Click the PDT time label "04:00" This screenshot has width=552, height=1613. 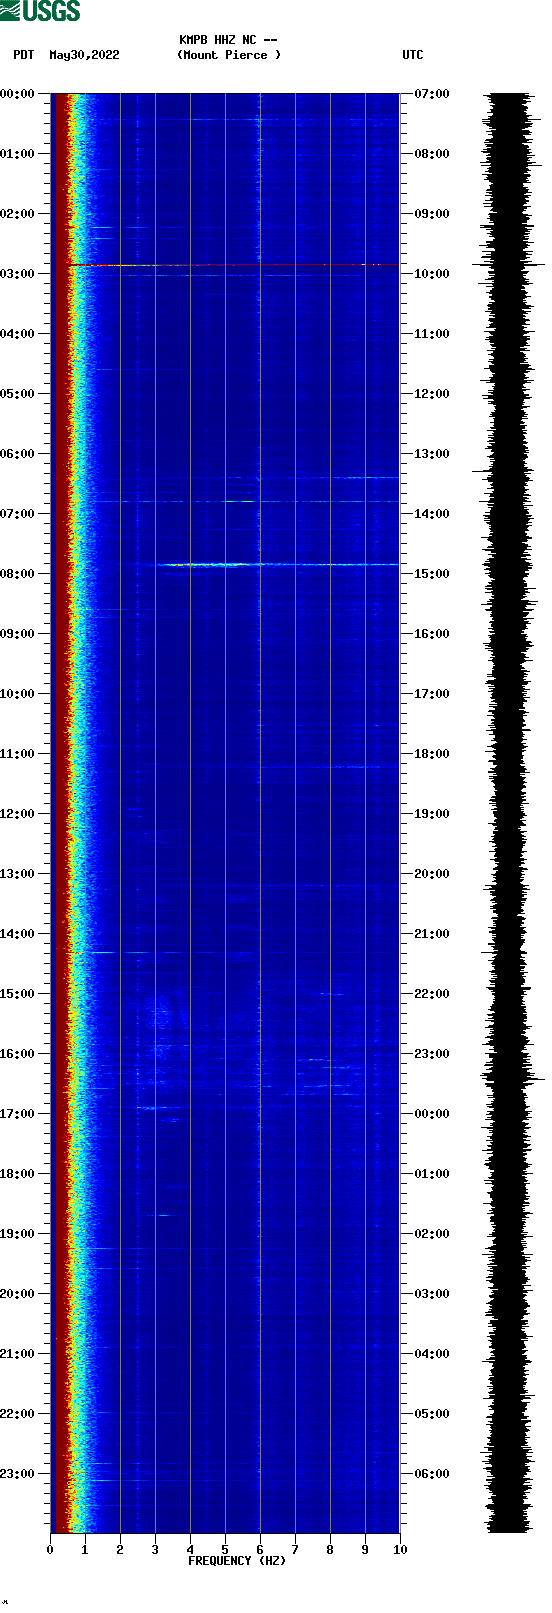pos(18,334)
